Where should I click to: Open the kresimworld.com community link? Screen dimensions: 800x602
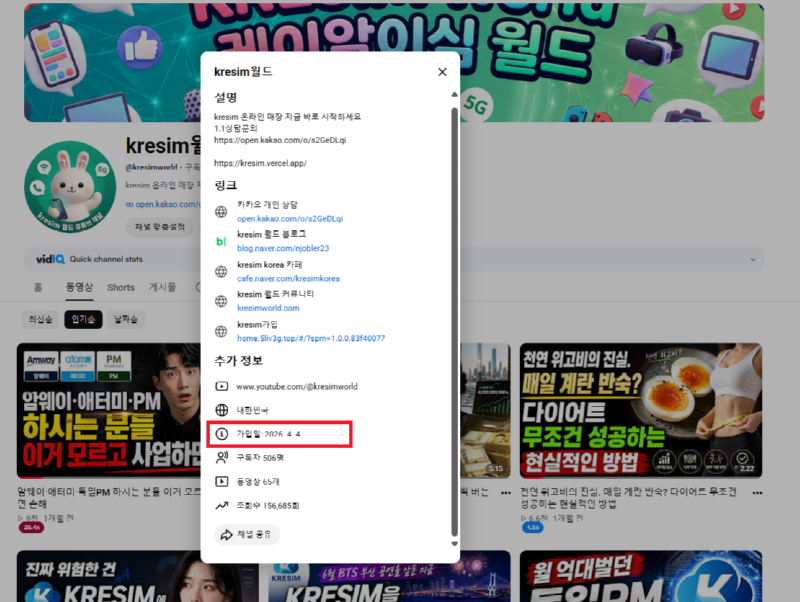268,308
